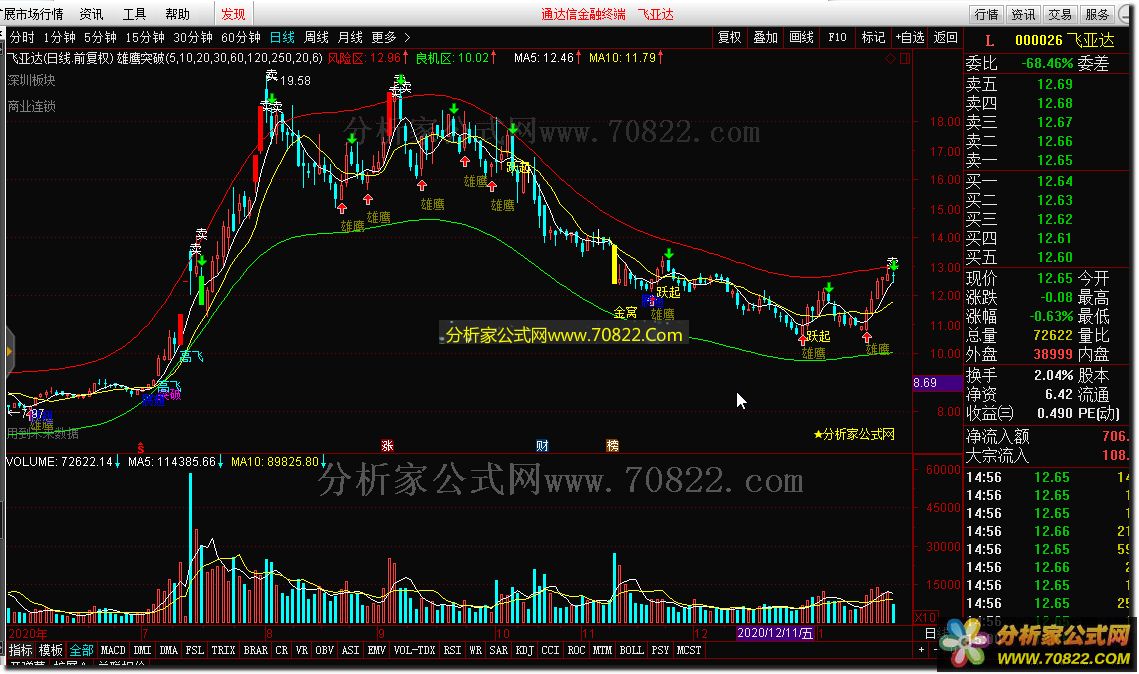Click the 买一 12.64 bid row
The image size is (1139, 674).
coord(1019,182)
